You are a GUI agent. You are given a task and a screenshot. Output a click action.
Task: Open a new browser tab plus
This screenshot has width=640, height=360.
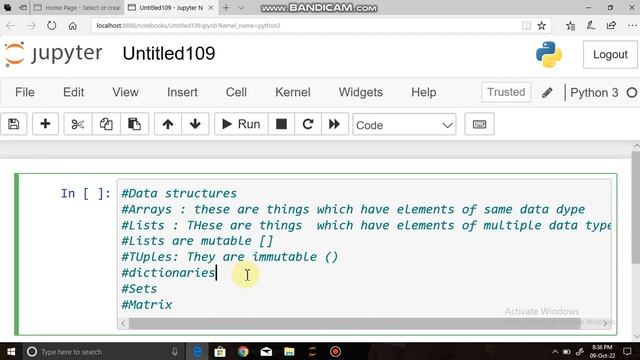(226, 8)
